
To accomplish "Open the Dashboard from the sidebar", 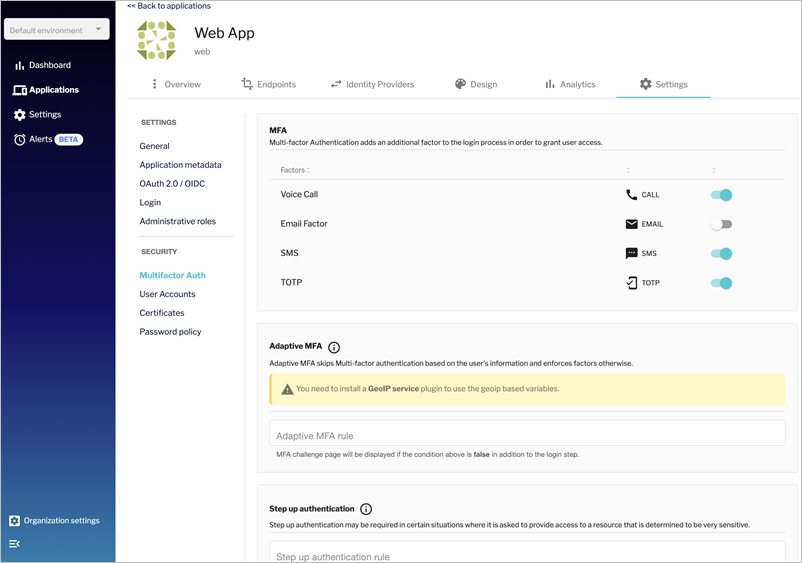I will pos(49,65).
